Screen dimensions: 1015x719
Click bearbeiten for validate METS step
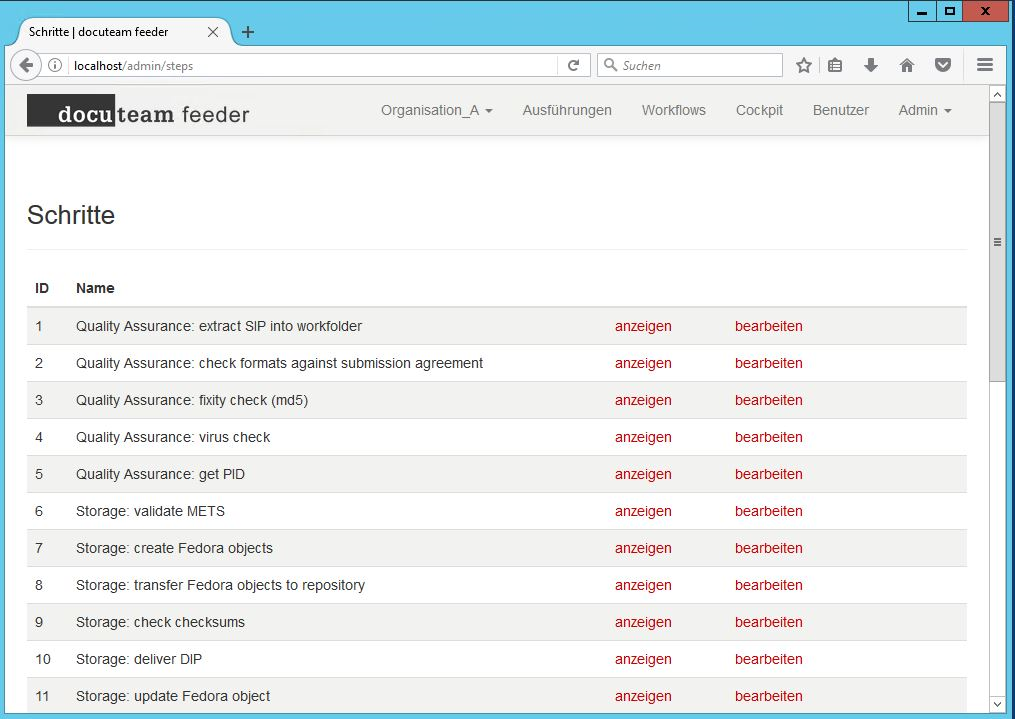tap(768, 511)
